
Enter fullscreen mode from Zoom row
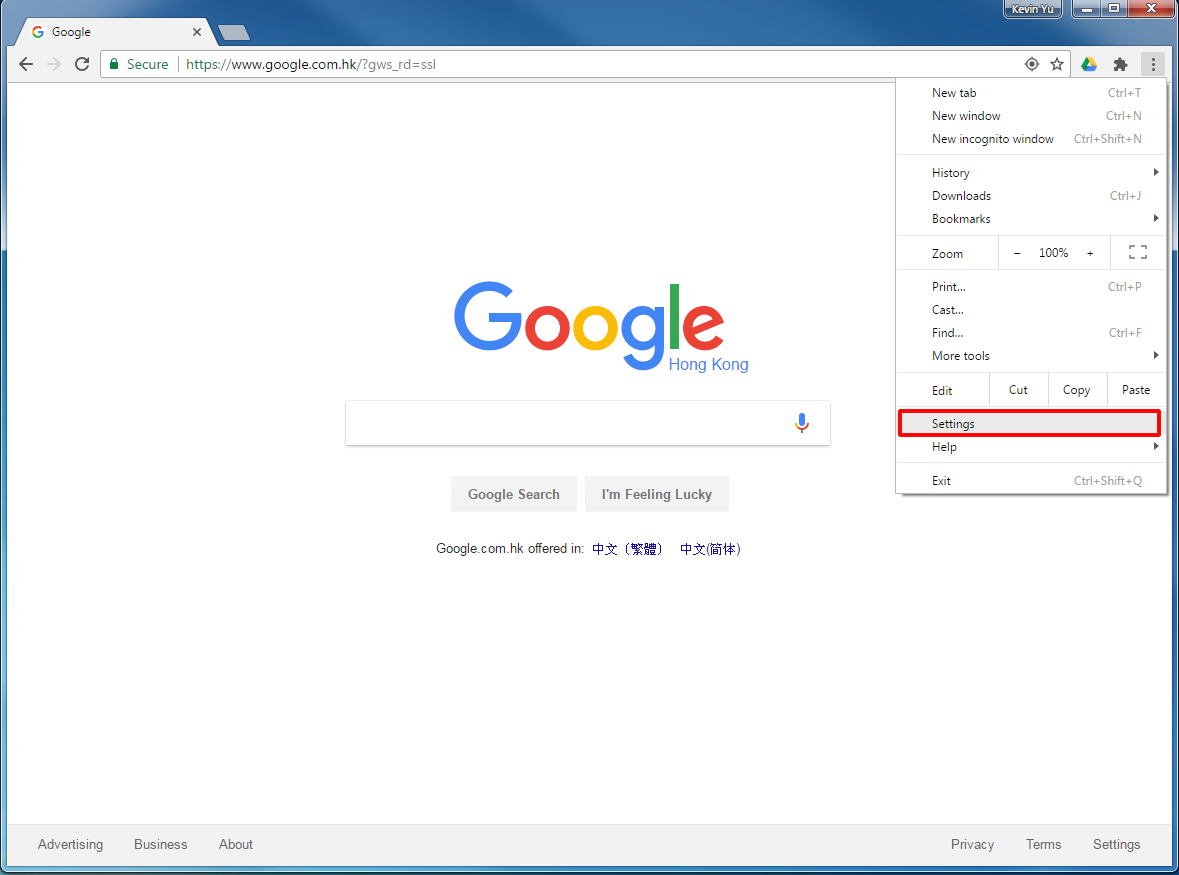tap(1138, 253)
